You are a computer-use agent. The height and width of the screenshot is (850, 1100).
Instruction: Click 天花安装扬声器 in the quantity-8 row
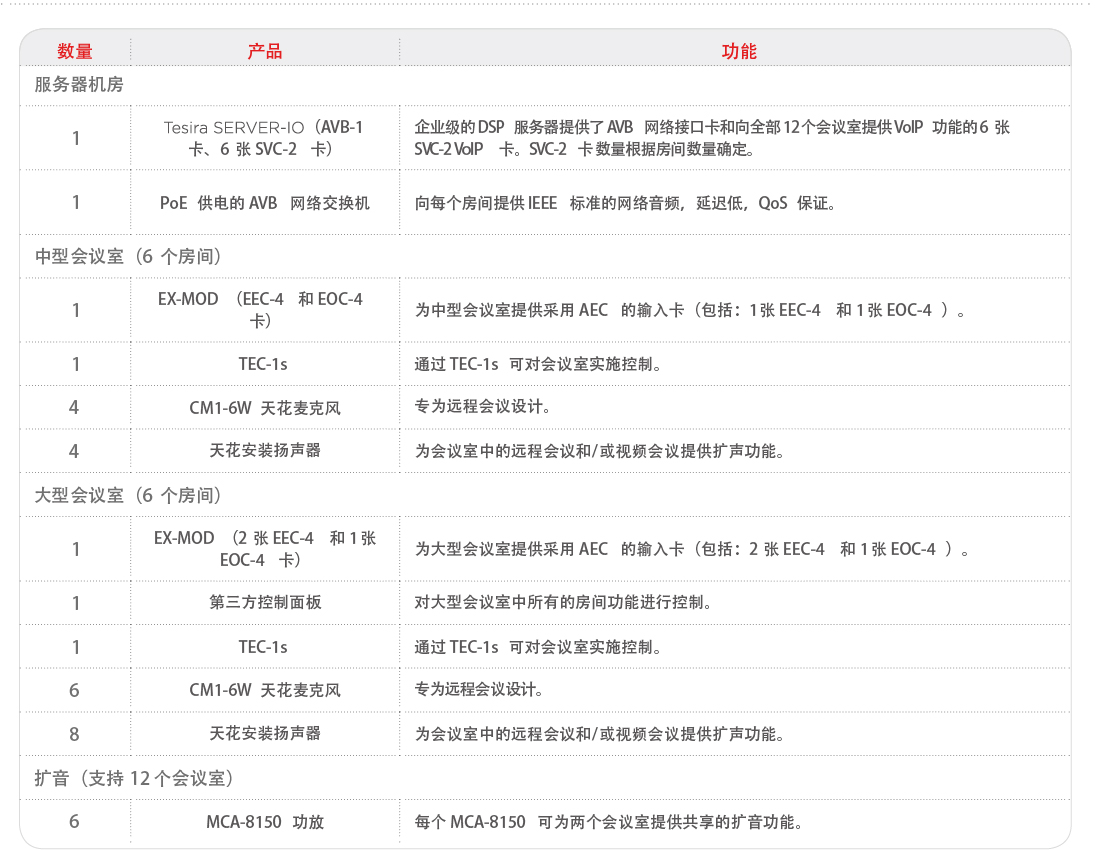(265, 734)
